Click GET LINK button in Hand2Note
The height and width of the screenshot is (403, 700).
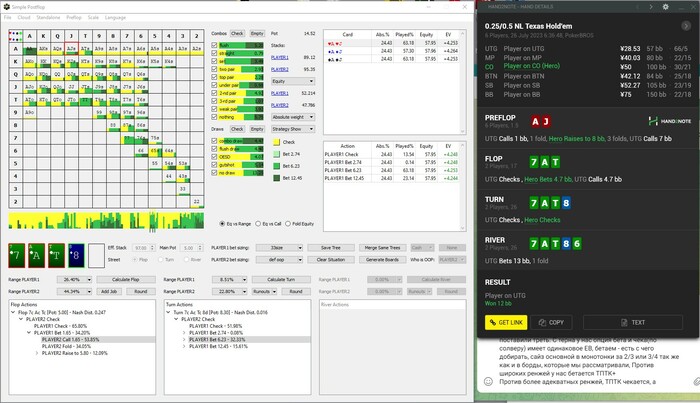[x=506, y=322]
